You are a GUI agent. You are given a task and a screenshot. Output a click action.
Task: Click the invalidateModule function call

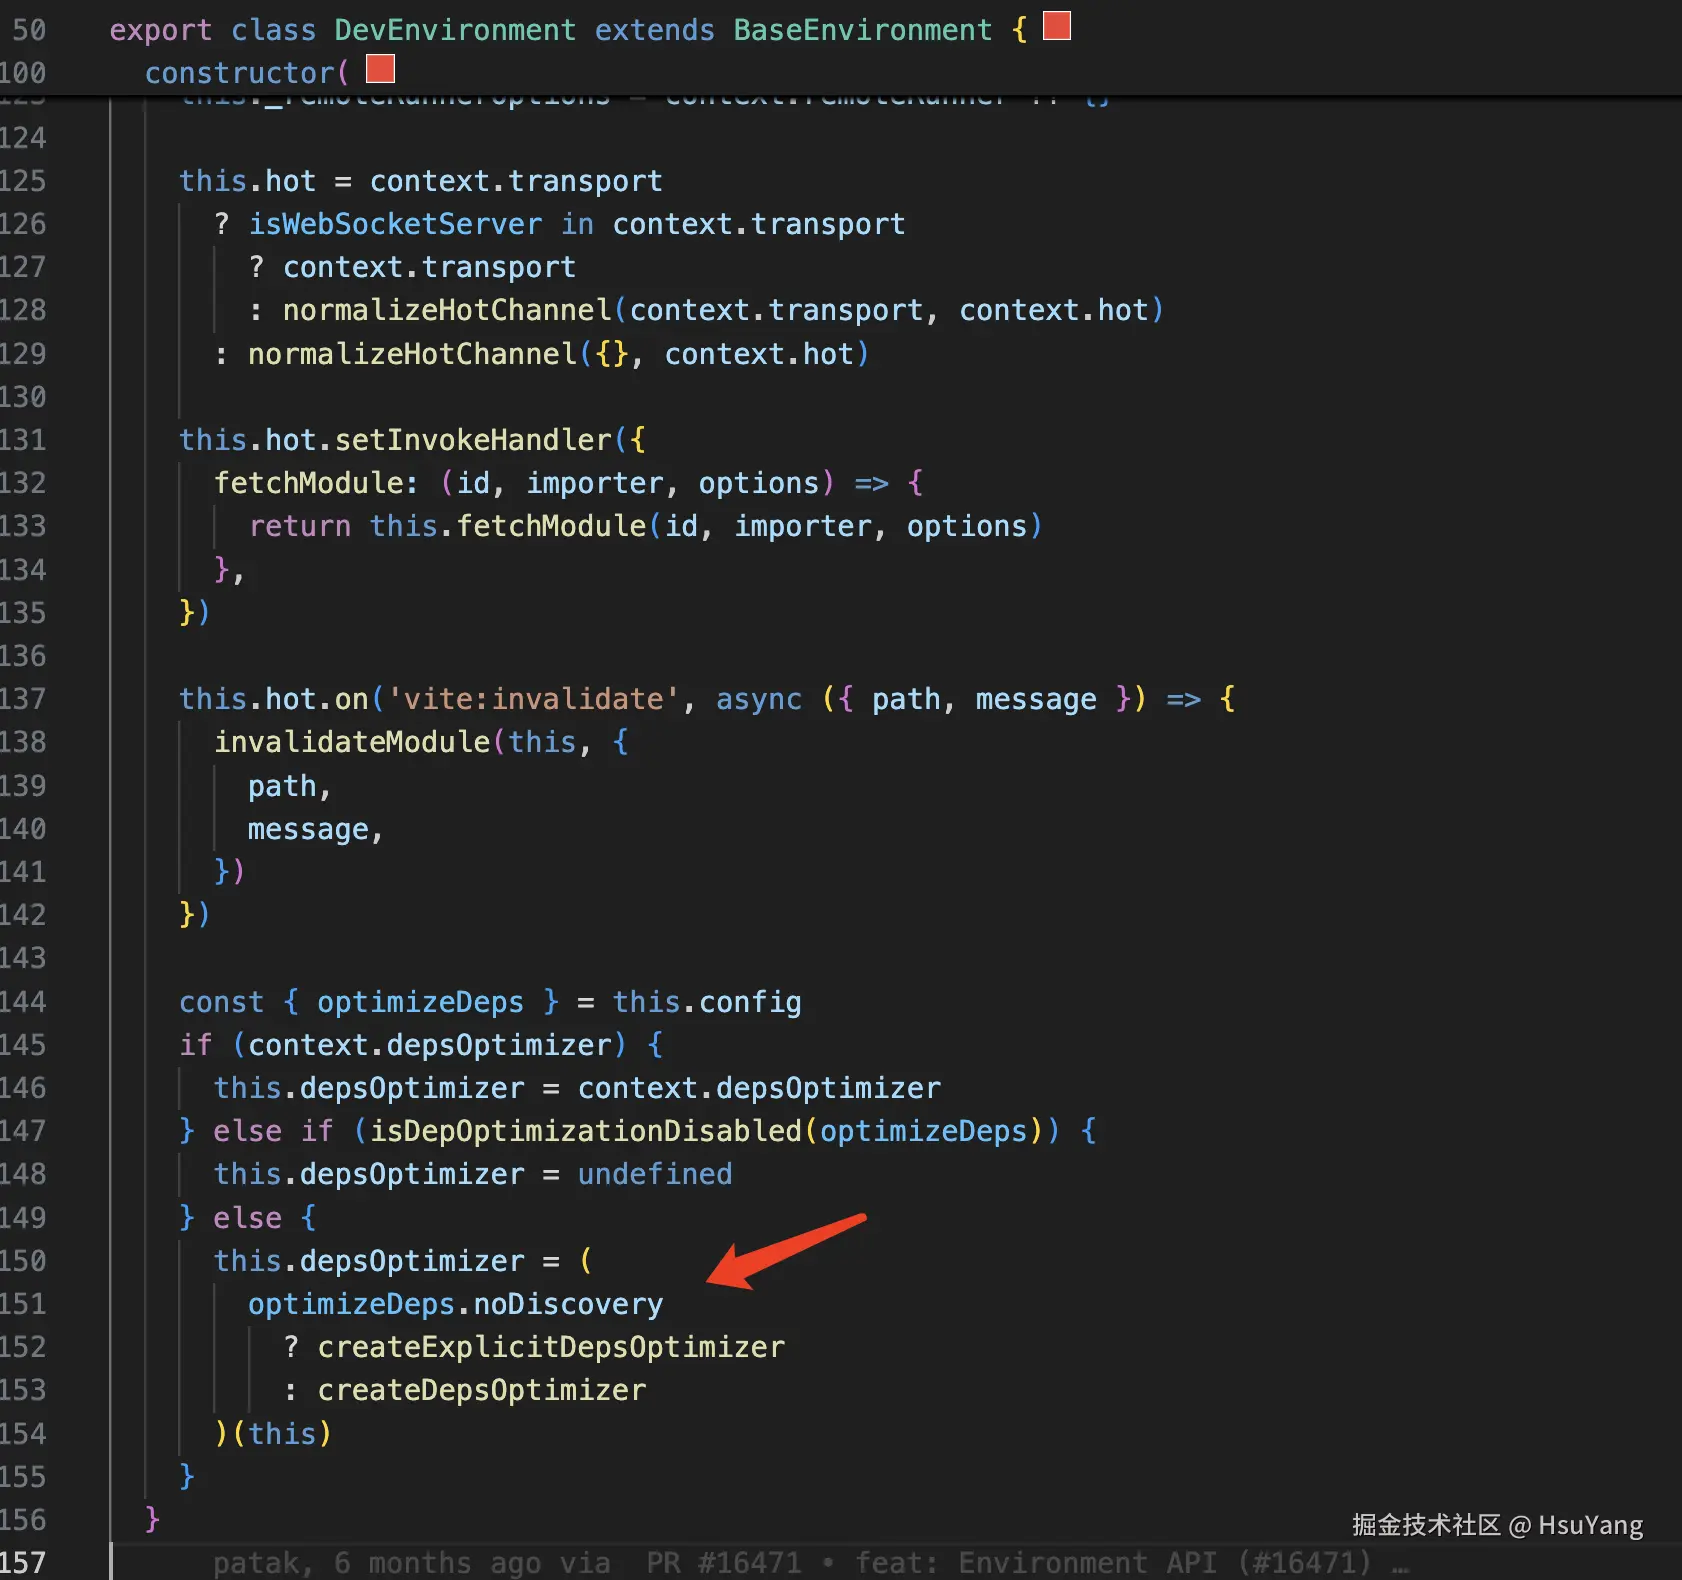tap(352, 742)
